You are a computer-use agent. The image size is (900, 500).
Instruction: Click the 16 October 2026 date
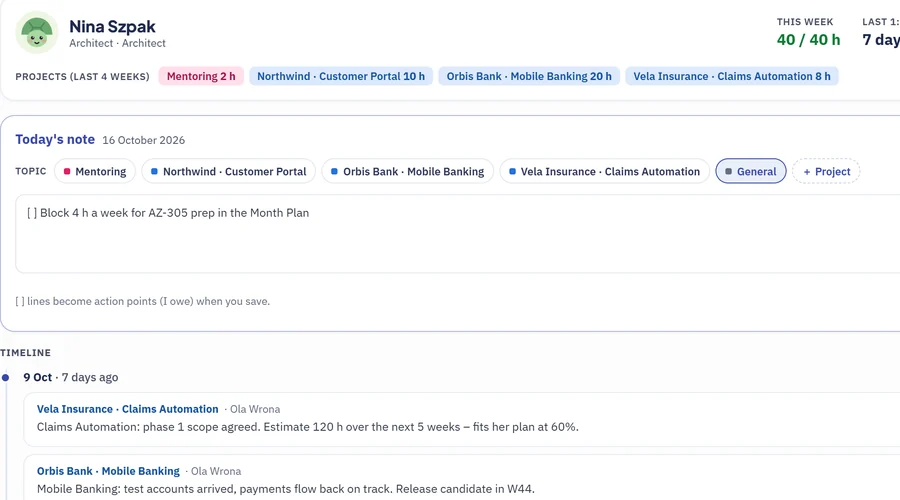[143, 140]
